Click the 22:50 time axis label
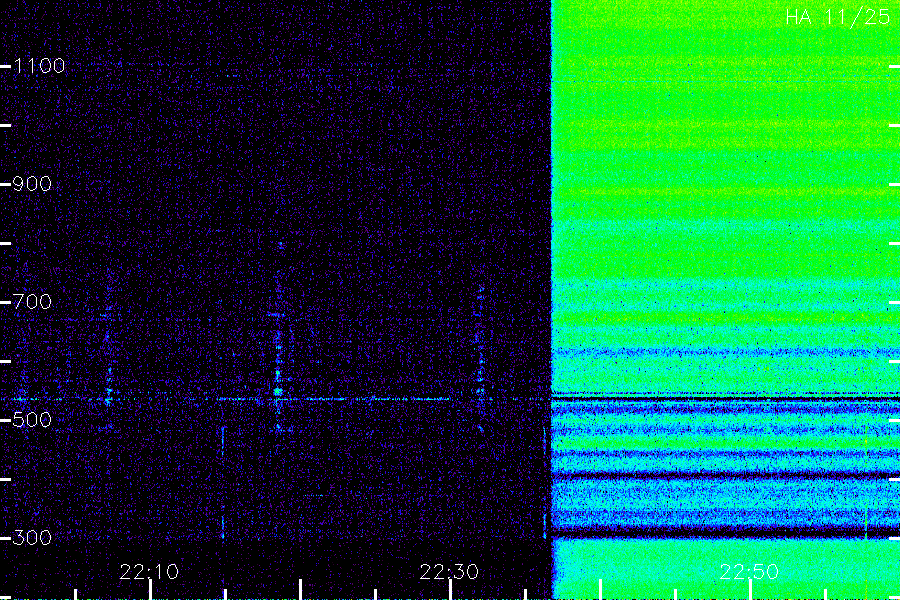 point(749,572)
